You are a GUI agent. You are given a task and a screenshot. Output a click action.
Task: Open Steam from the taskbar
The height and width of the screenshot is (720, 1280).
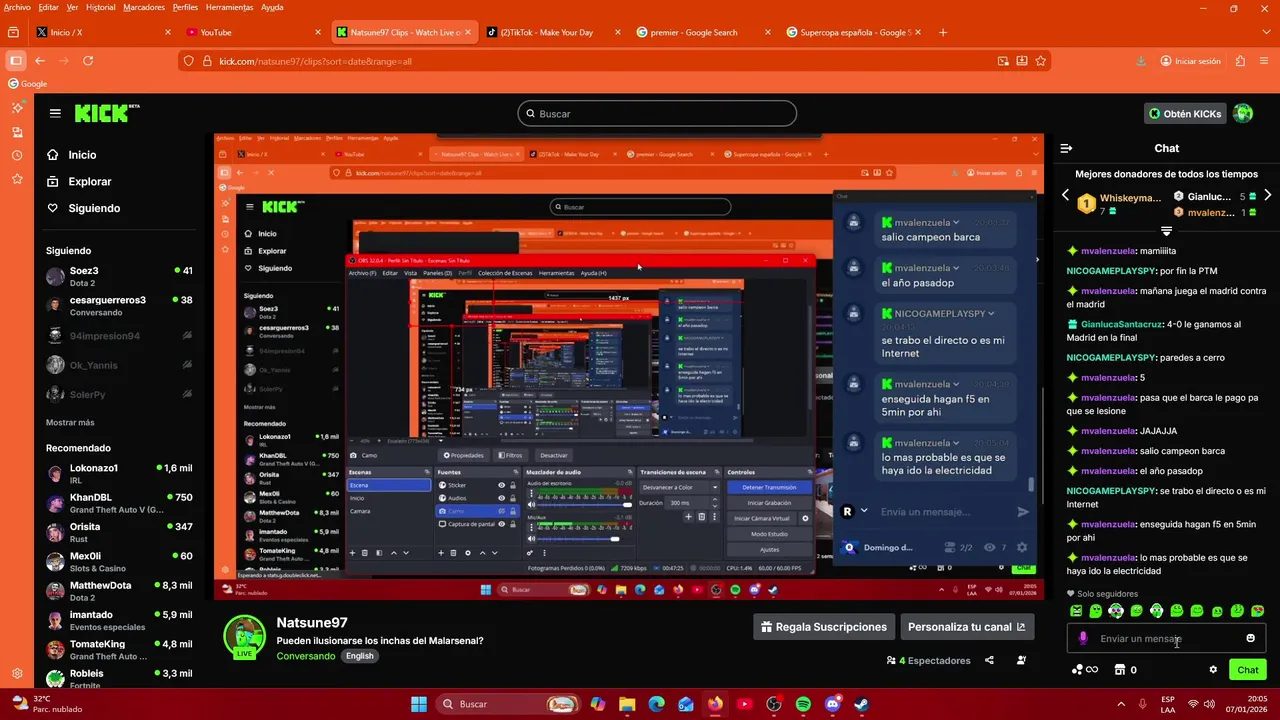(861, 704)
